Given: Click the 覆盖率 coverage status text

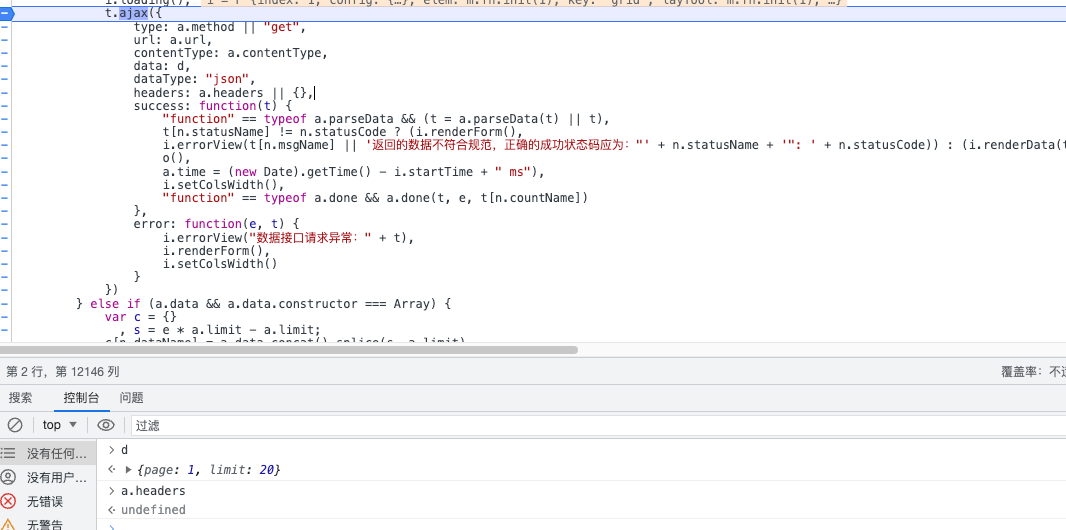Looking at the screenshot, I should (x=1032, y=371).
